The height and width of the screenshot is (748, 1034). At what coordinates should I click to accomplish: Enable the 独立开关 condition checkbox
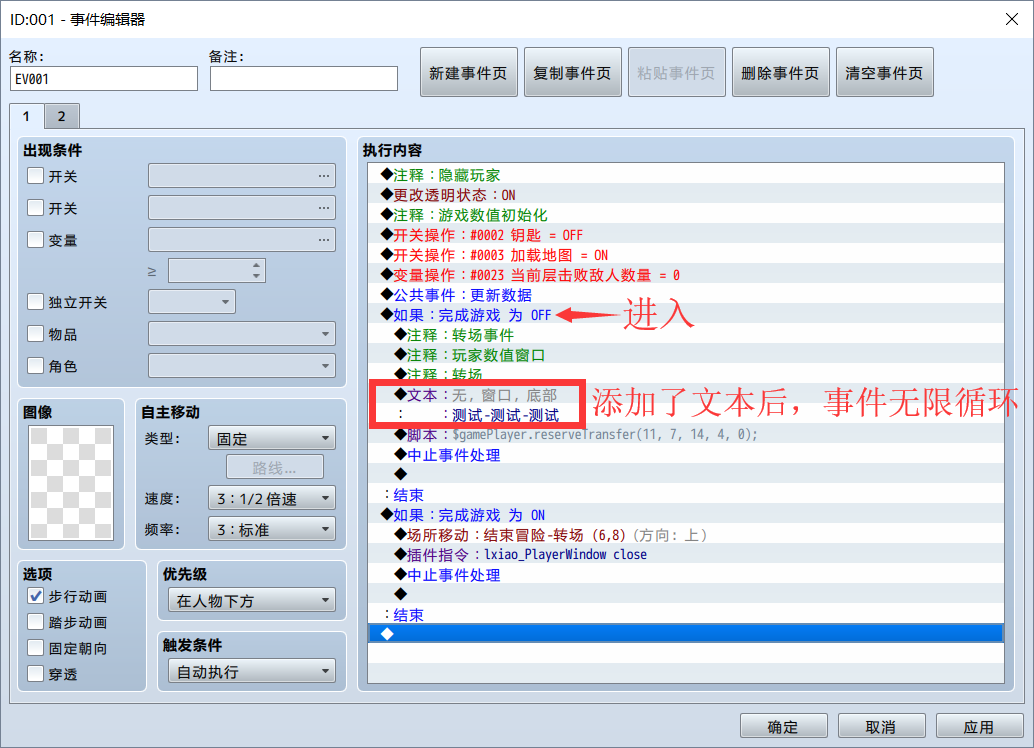tap(36, 302)
